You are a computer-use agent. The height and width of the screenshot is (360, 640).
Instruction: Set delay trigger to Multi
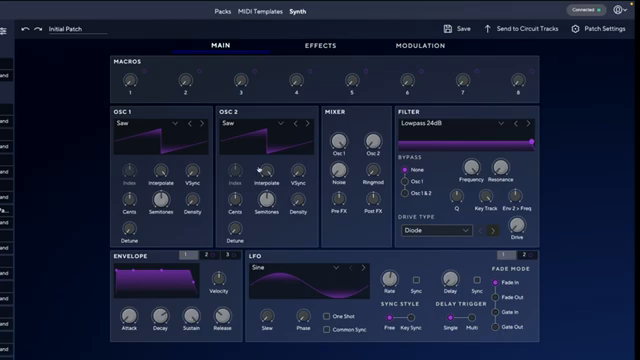tap(472, 318)
